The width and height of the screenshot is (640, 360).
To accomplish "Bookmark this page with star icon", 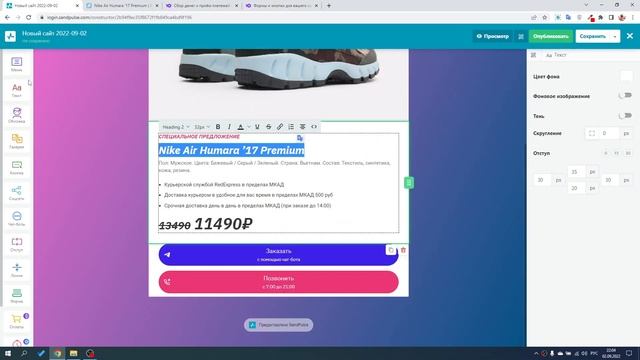I will pos(544,18).
